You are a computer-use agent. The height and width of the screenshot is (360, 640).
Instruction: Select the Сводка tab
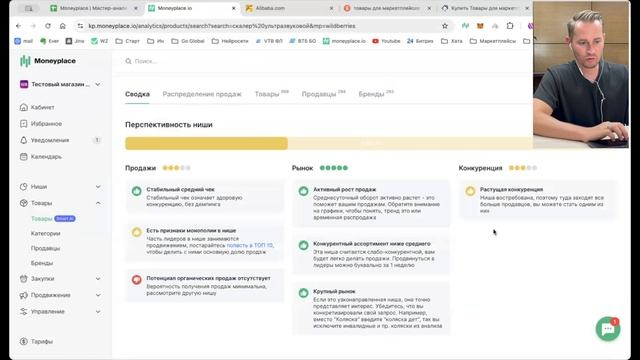(137, 94)
